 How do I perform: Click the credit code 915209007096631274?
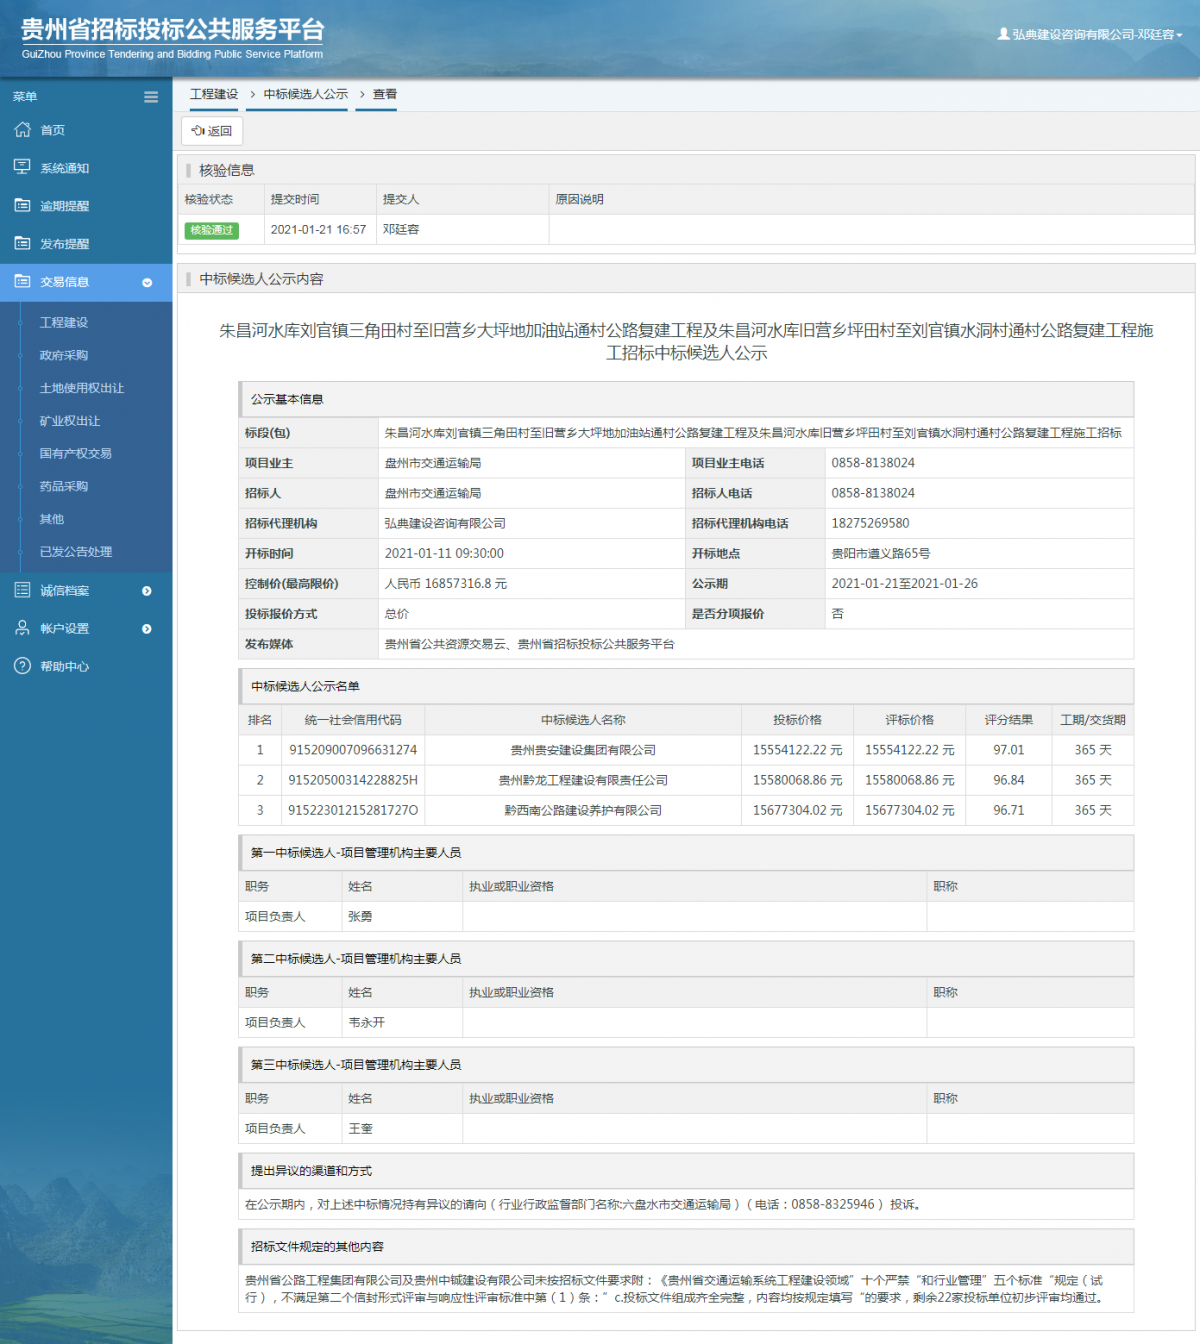pos(353,750)
